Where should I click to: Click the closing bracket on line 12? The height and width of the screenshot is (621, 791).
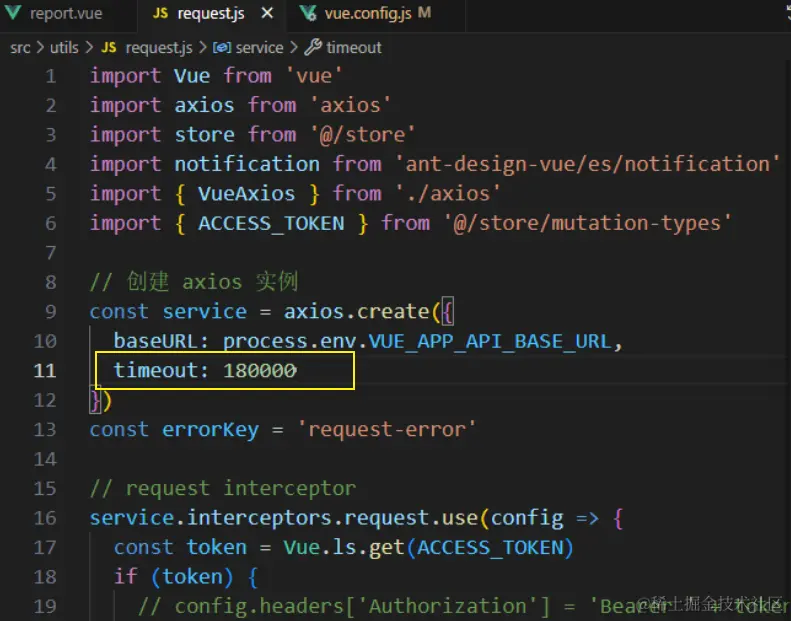pos(100,401)
